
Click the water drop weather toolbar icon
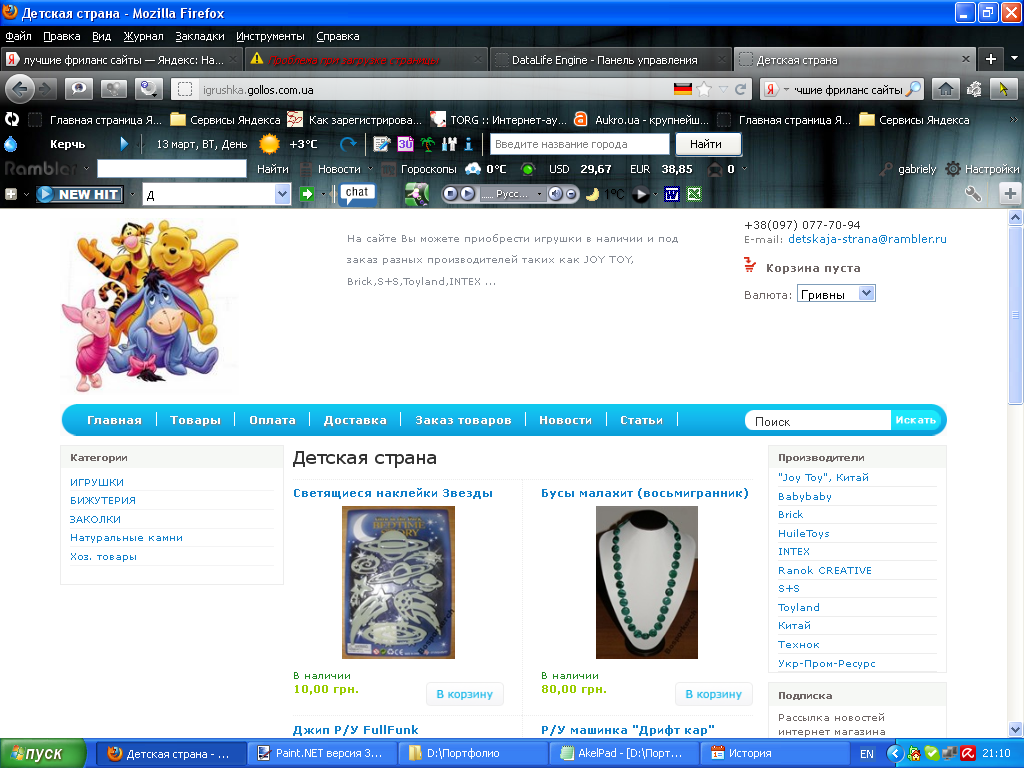pyautogui.click(x=10, y=144)
